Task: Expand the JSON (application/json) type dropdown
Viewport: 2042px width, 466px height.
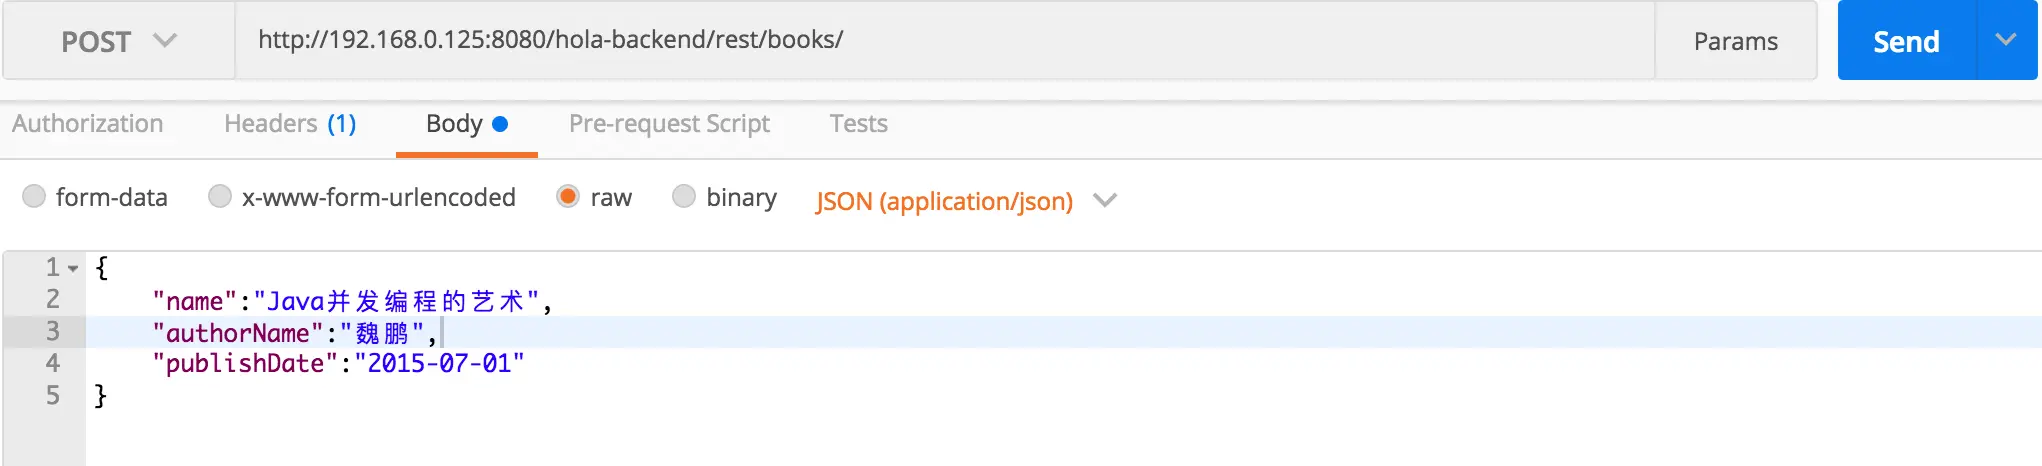Action: pos(1104,201)
